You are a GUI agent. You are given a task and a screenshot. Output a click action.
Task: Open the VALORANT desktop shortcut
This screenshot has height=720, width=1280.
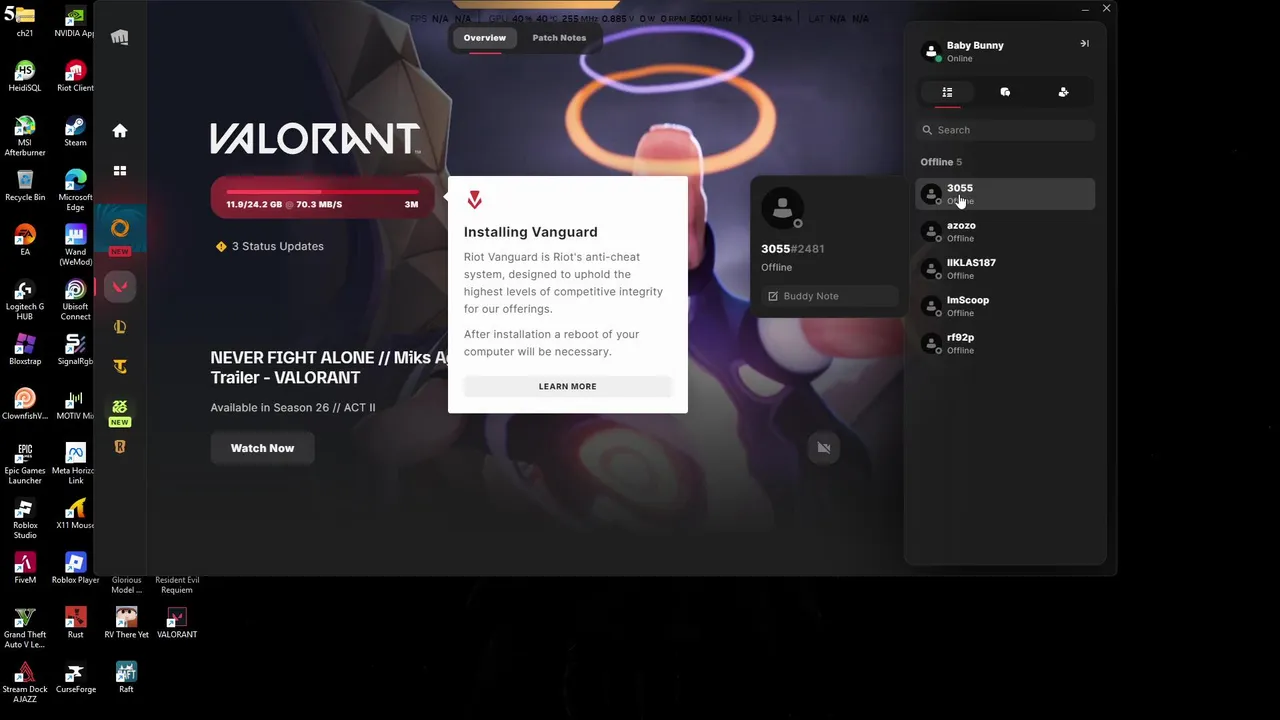(x=177, y=623)
